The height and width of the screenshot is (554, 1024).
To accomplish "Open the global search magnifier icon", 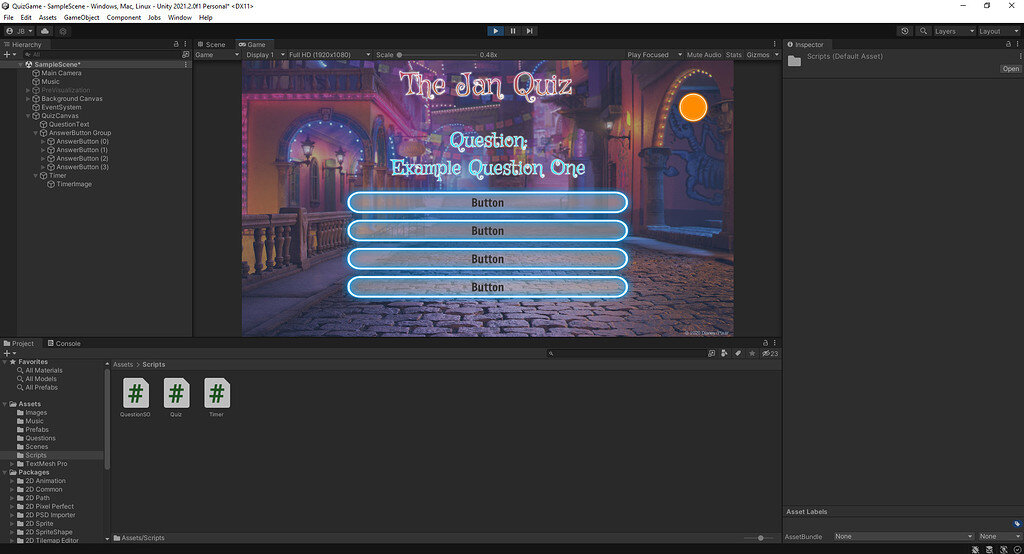I will (x=923, y=31).
